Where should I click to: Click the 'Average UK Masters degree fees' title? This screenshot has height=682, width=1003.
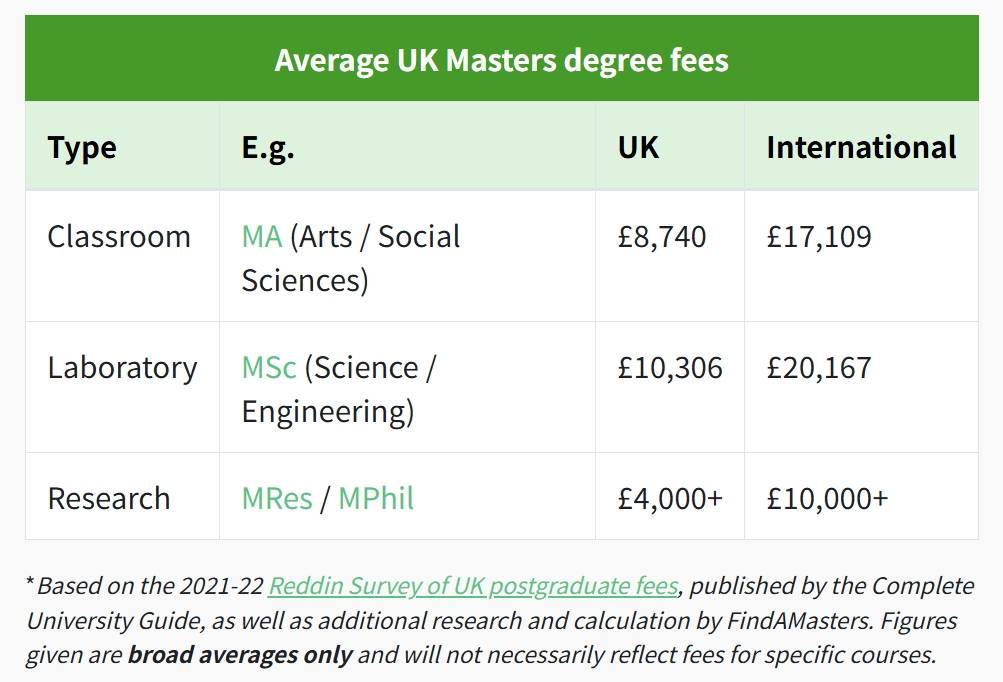501,60
